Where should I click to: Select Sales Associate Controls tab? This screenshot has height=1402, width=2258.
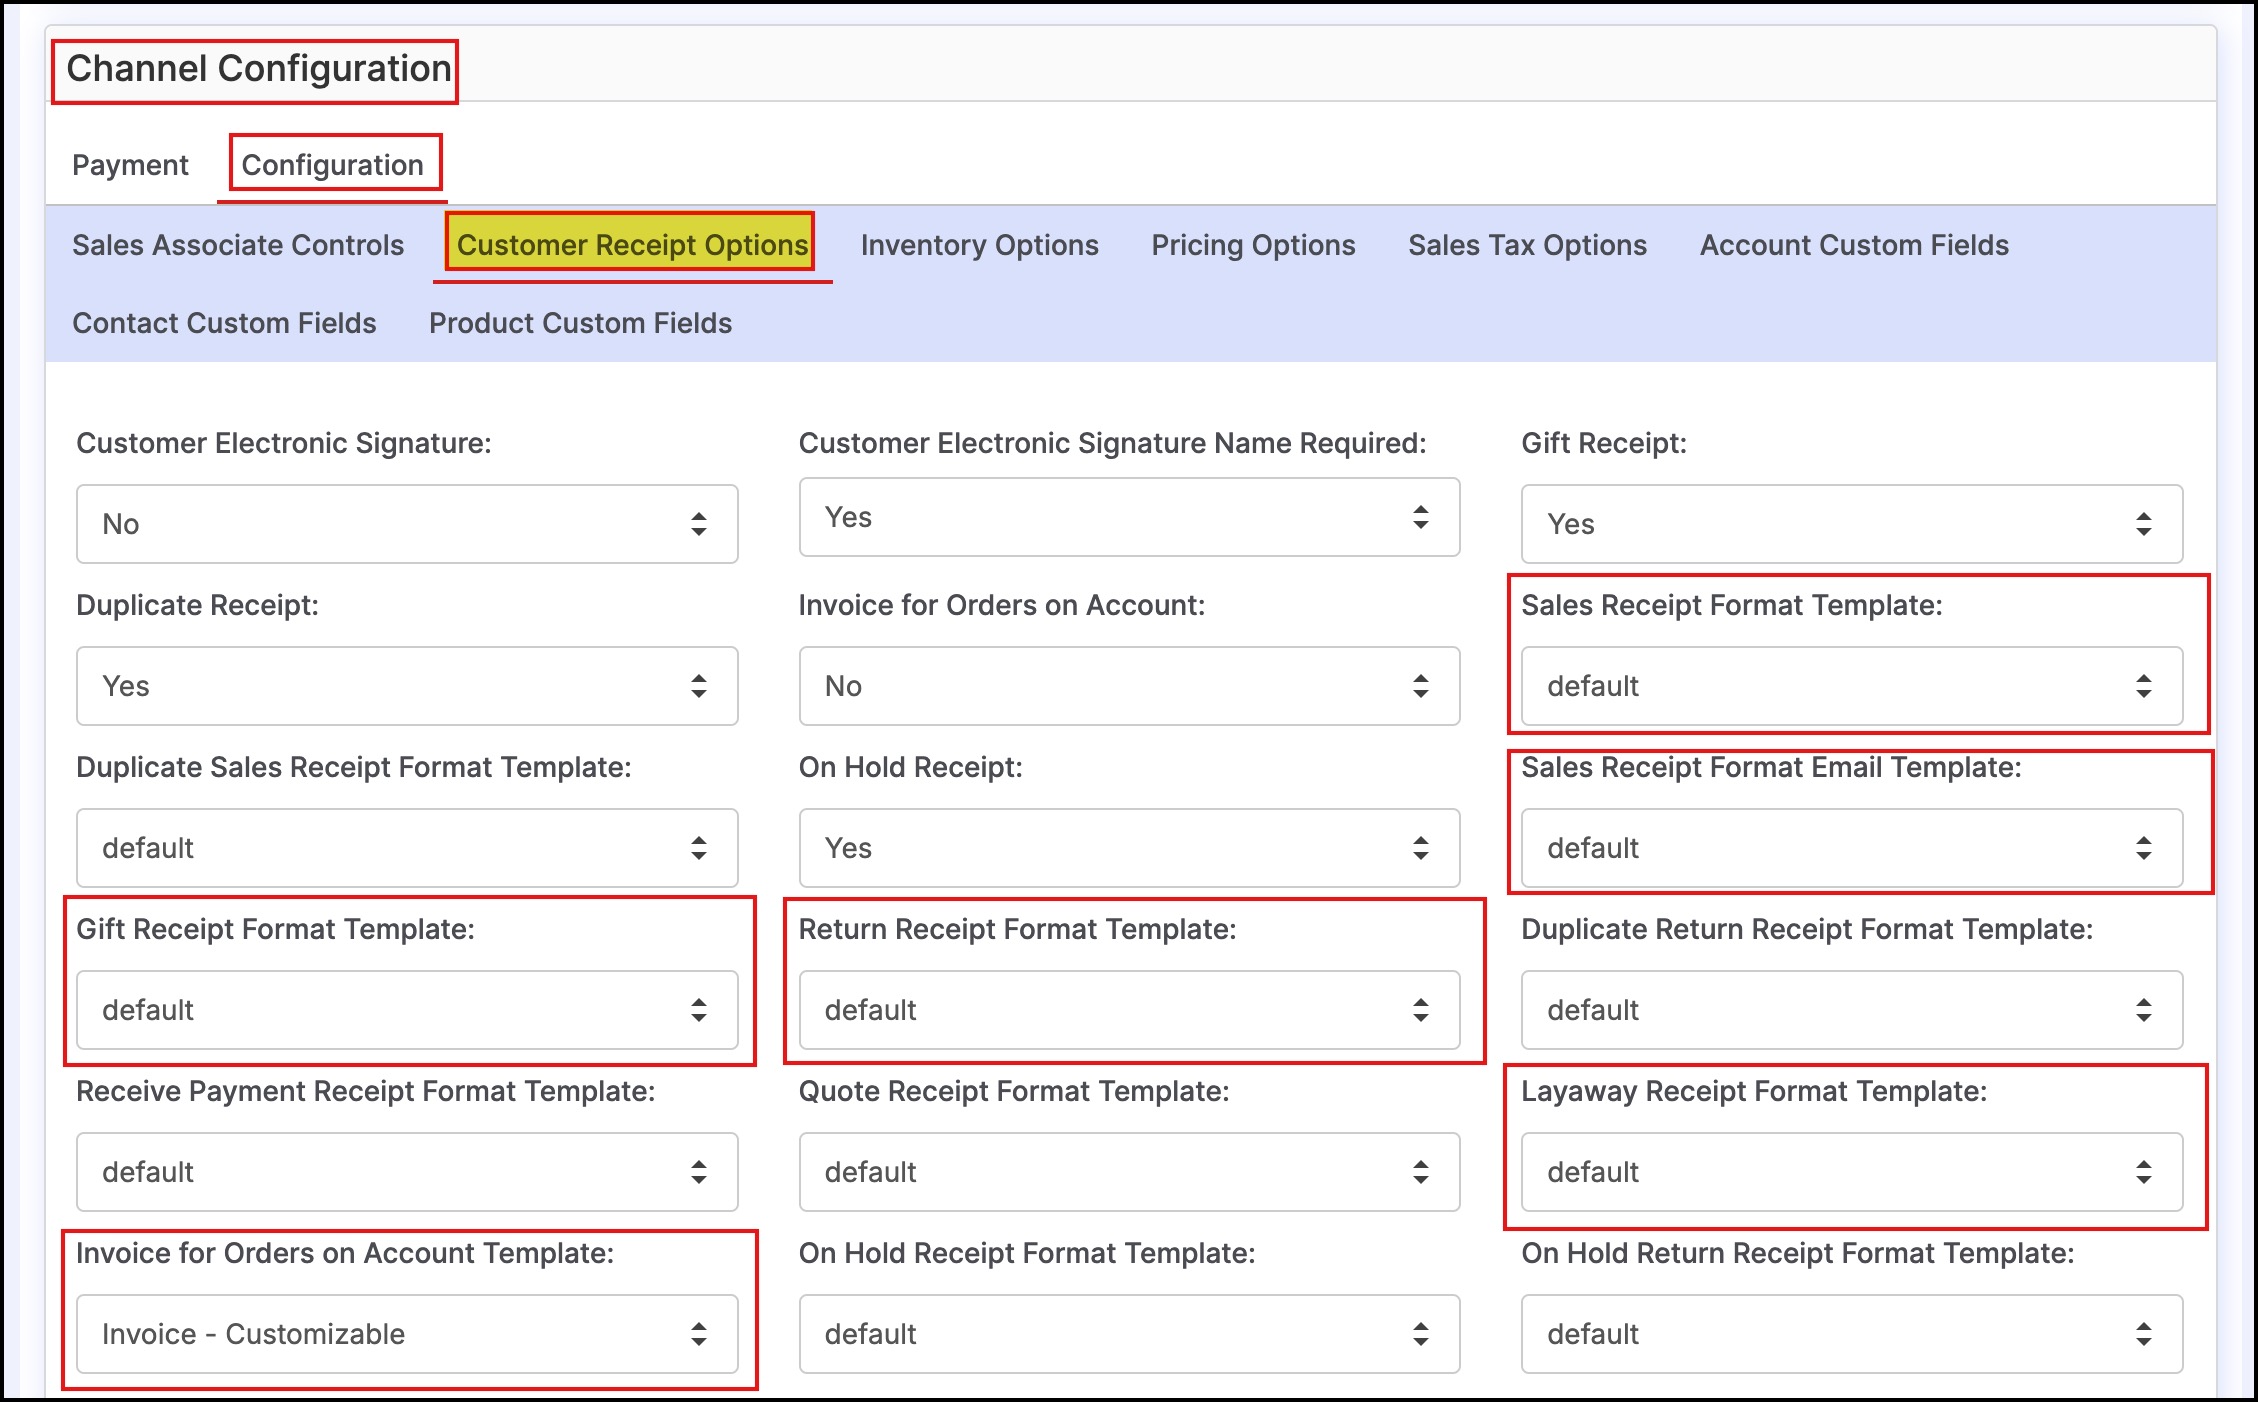coord(238,245)
